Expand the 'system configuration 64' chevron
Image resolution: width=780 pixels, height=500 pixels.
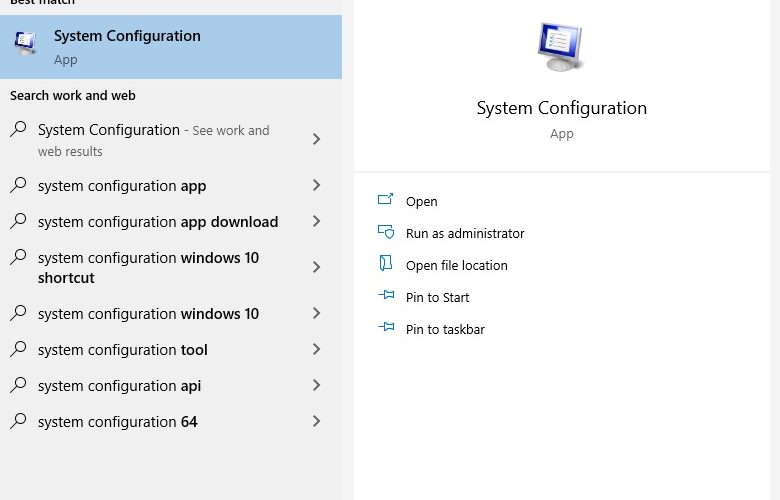316,421
